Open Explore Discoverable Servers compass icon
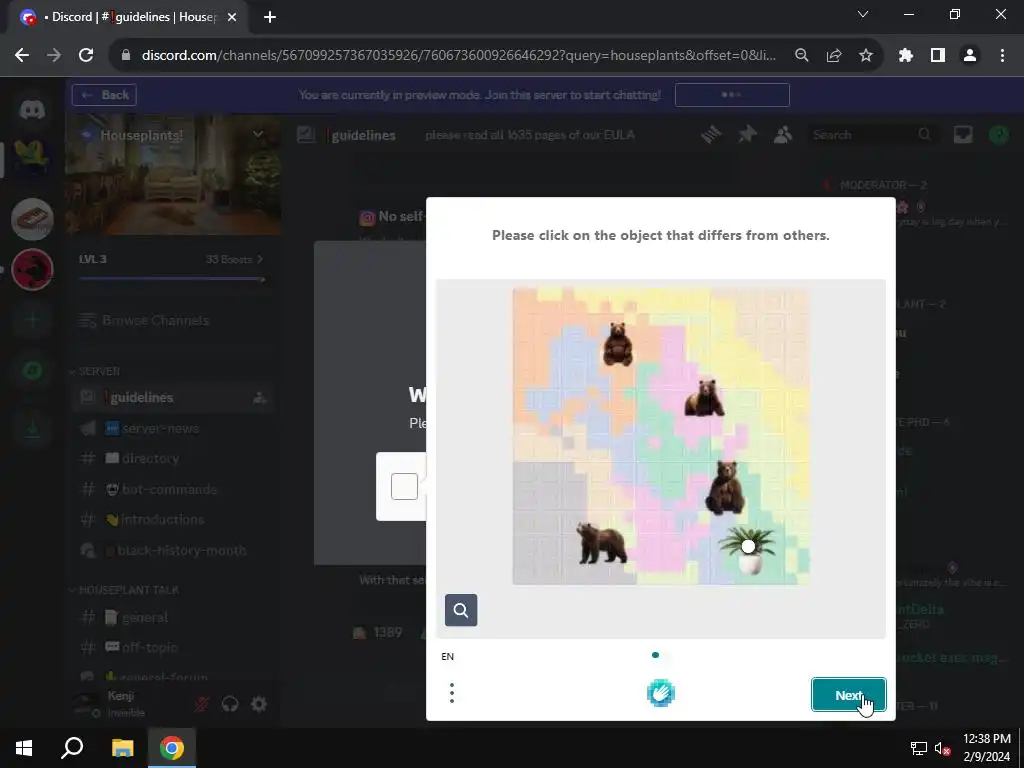1024x768 pixels. [x=32, y=370]
